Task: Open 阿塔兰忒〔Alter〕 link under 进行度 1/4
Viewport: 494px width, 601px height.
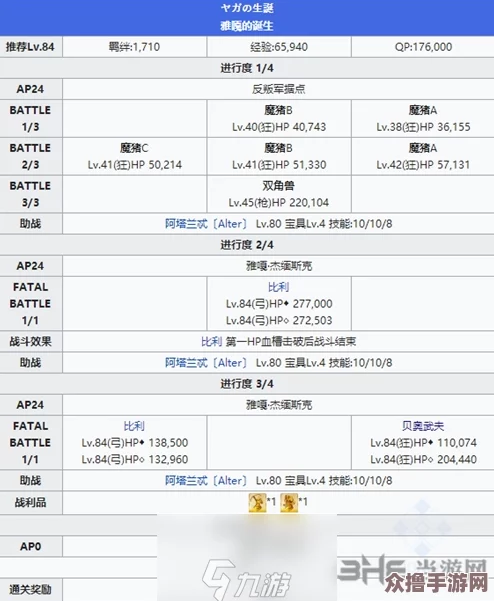Action: [x=207, y=224]
